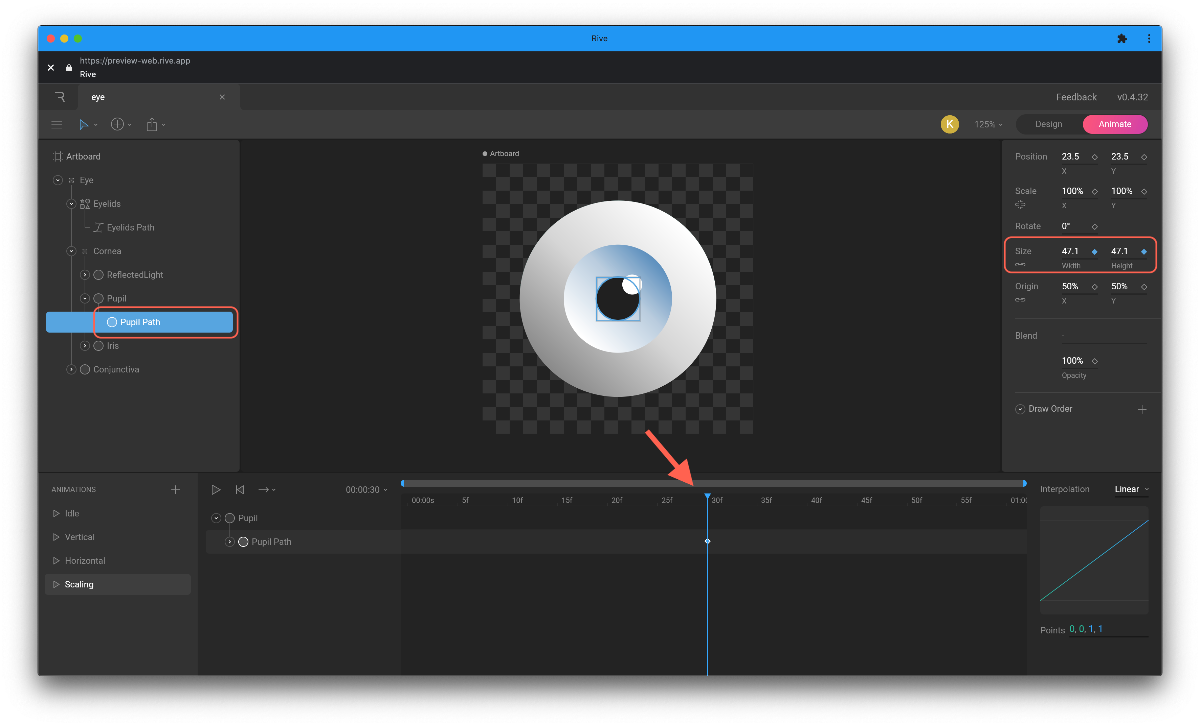Expand Pupil Path row in timeline

[230, 542]
